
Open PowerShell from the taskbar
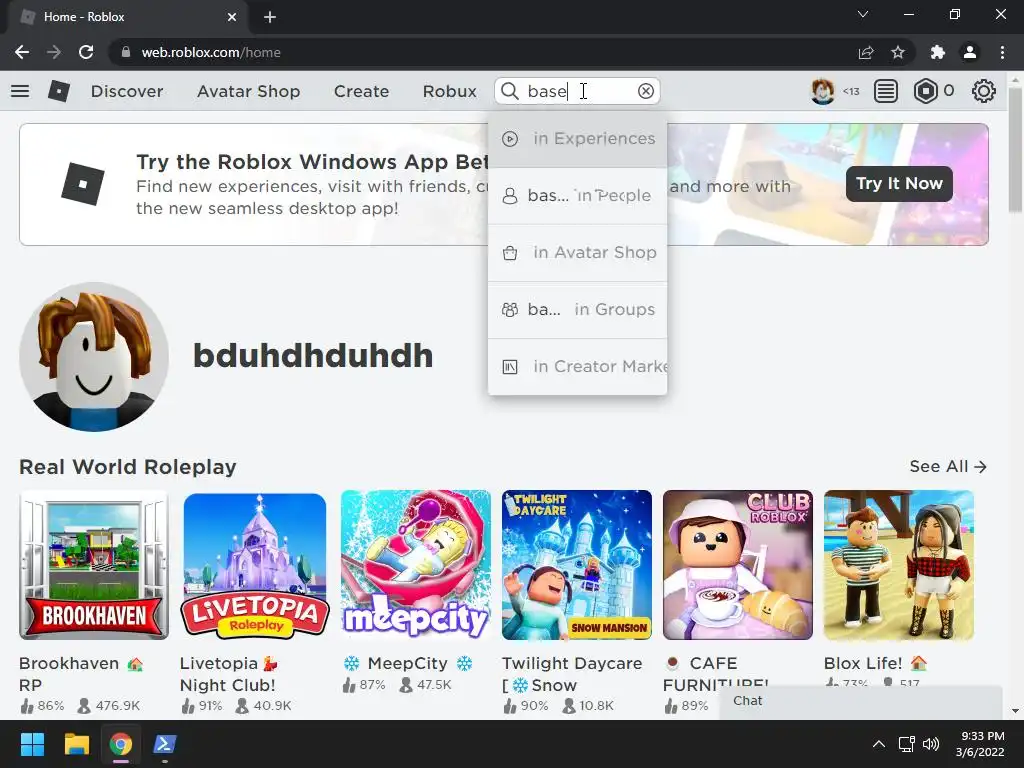point(165,744)
